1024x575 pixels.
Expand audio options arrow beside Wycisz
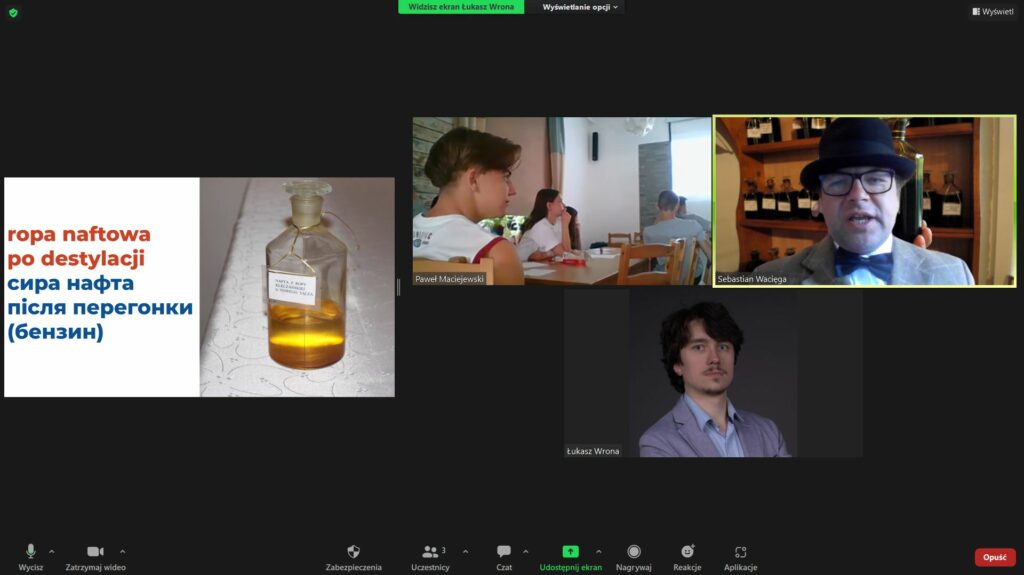pyautogui.click(x=52, y=551)
